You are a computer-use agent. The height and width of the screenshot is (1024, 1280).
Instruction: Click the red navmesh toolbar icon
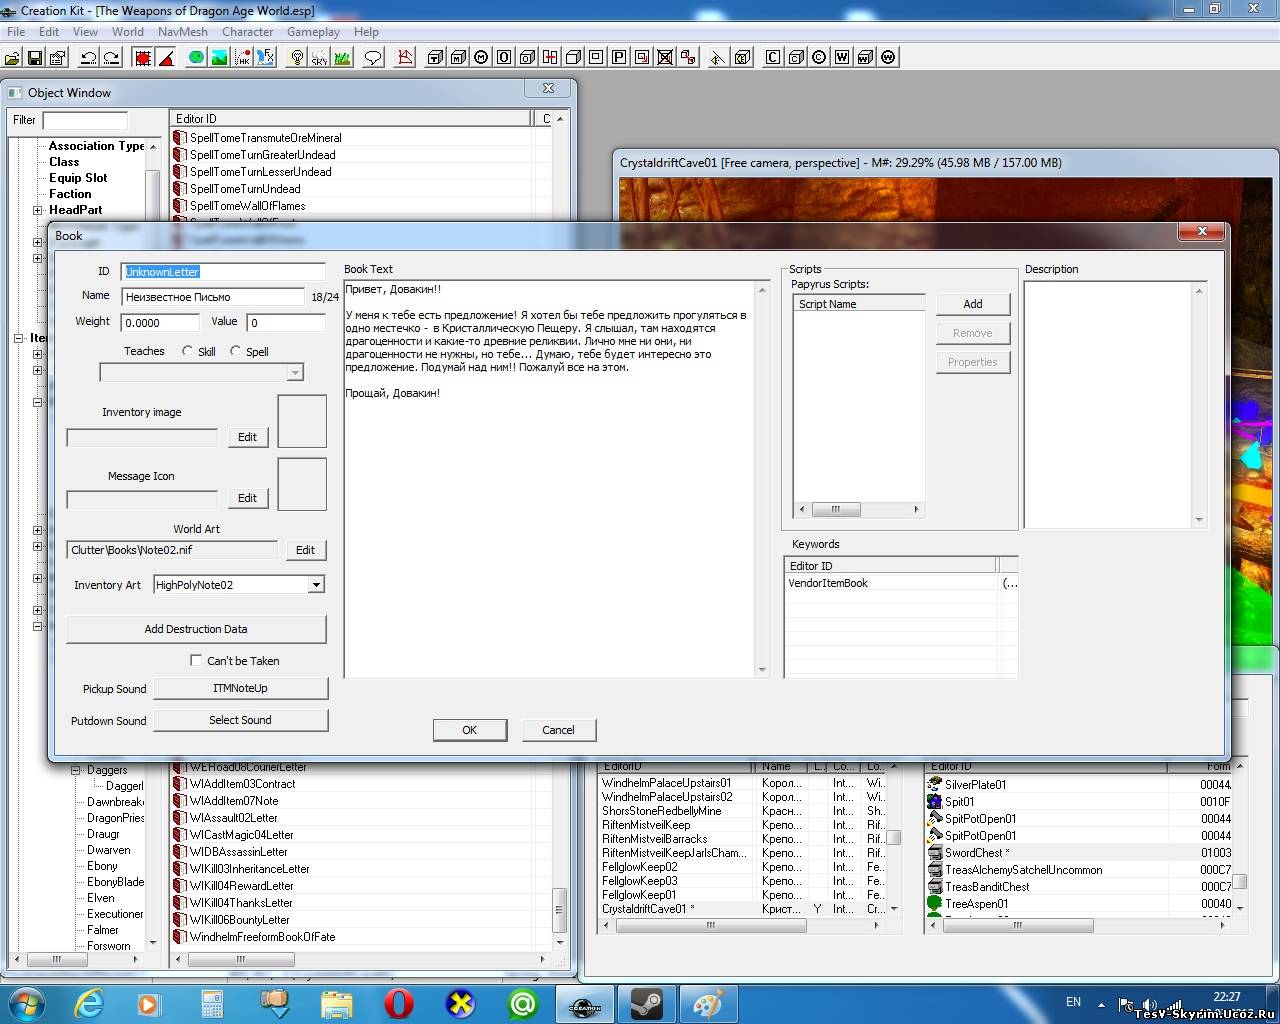click(405, 57)
